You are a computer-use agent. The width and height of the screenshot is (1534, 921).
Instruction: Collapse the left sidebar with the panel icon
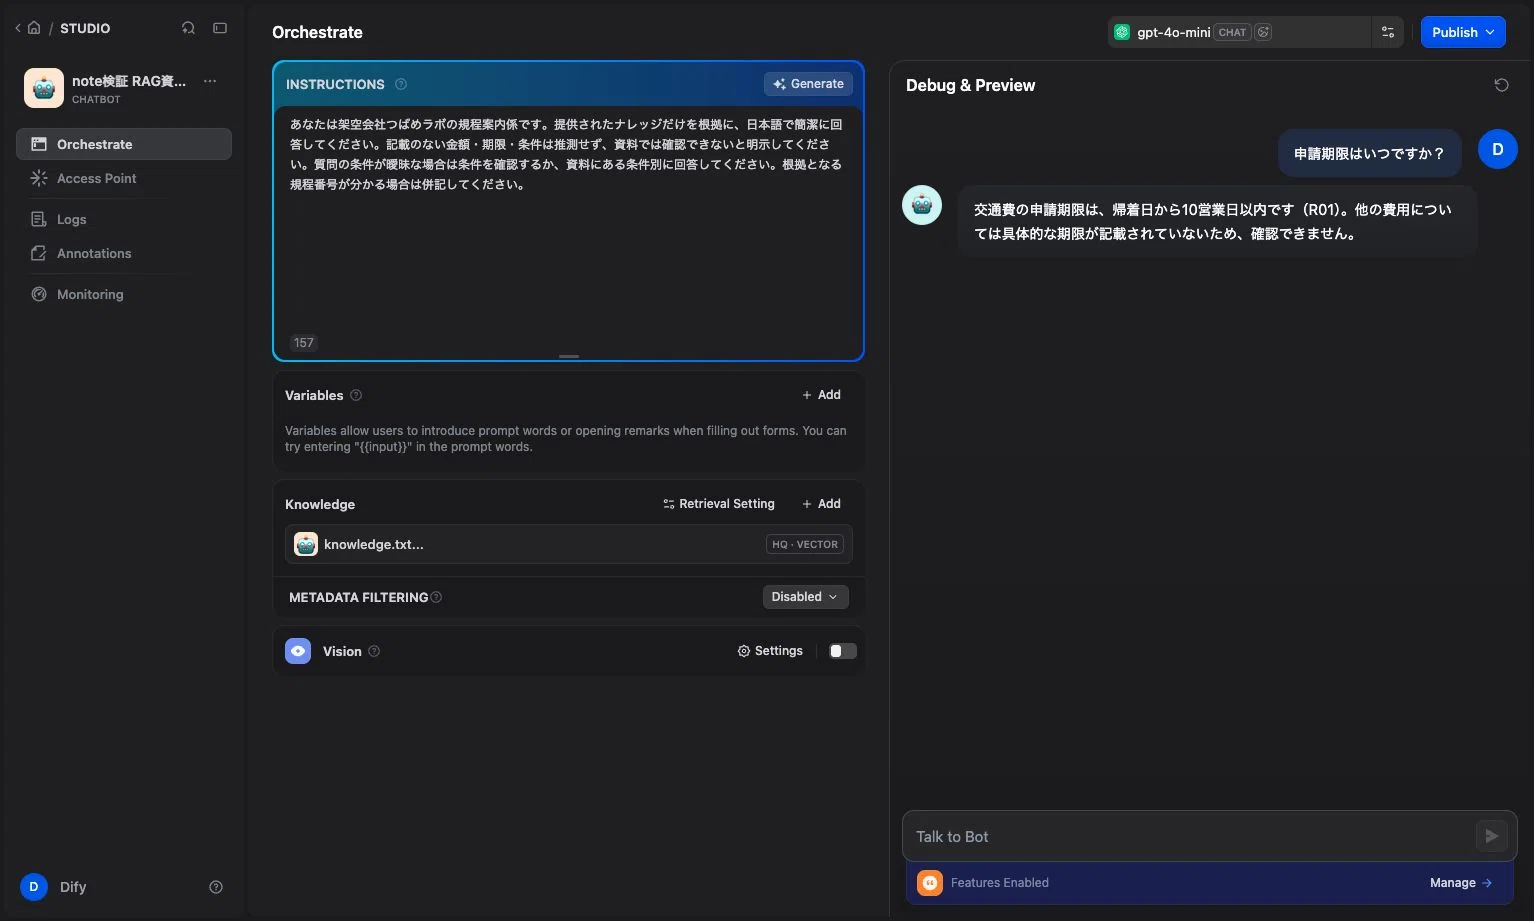point(220,28)
